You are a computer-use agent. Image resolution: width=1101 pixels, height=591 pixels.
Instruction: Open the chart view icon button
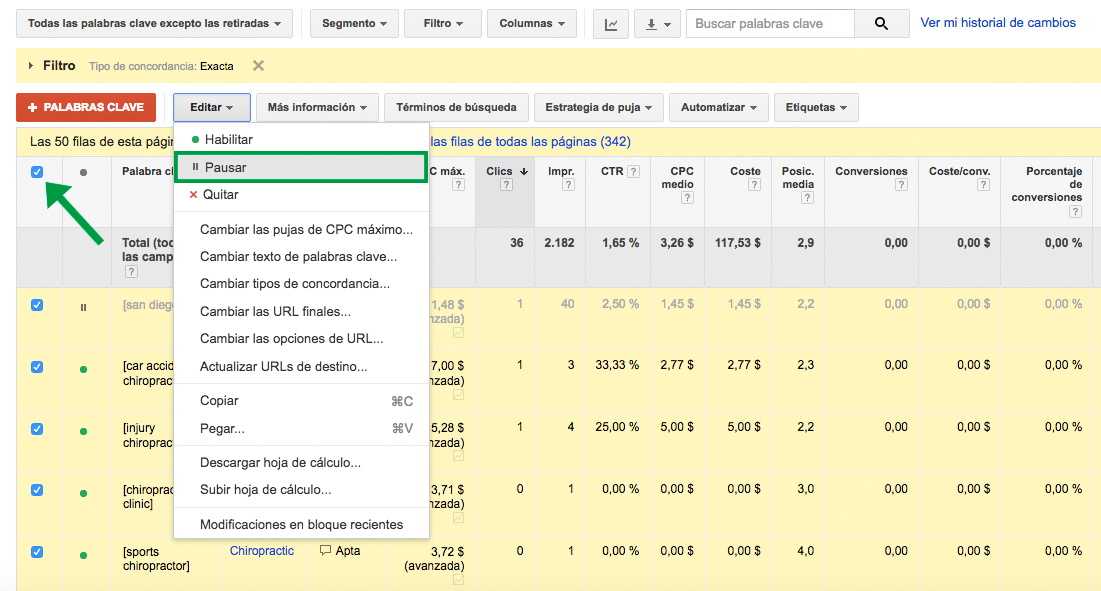[611, 24]
